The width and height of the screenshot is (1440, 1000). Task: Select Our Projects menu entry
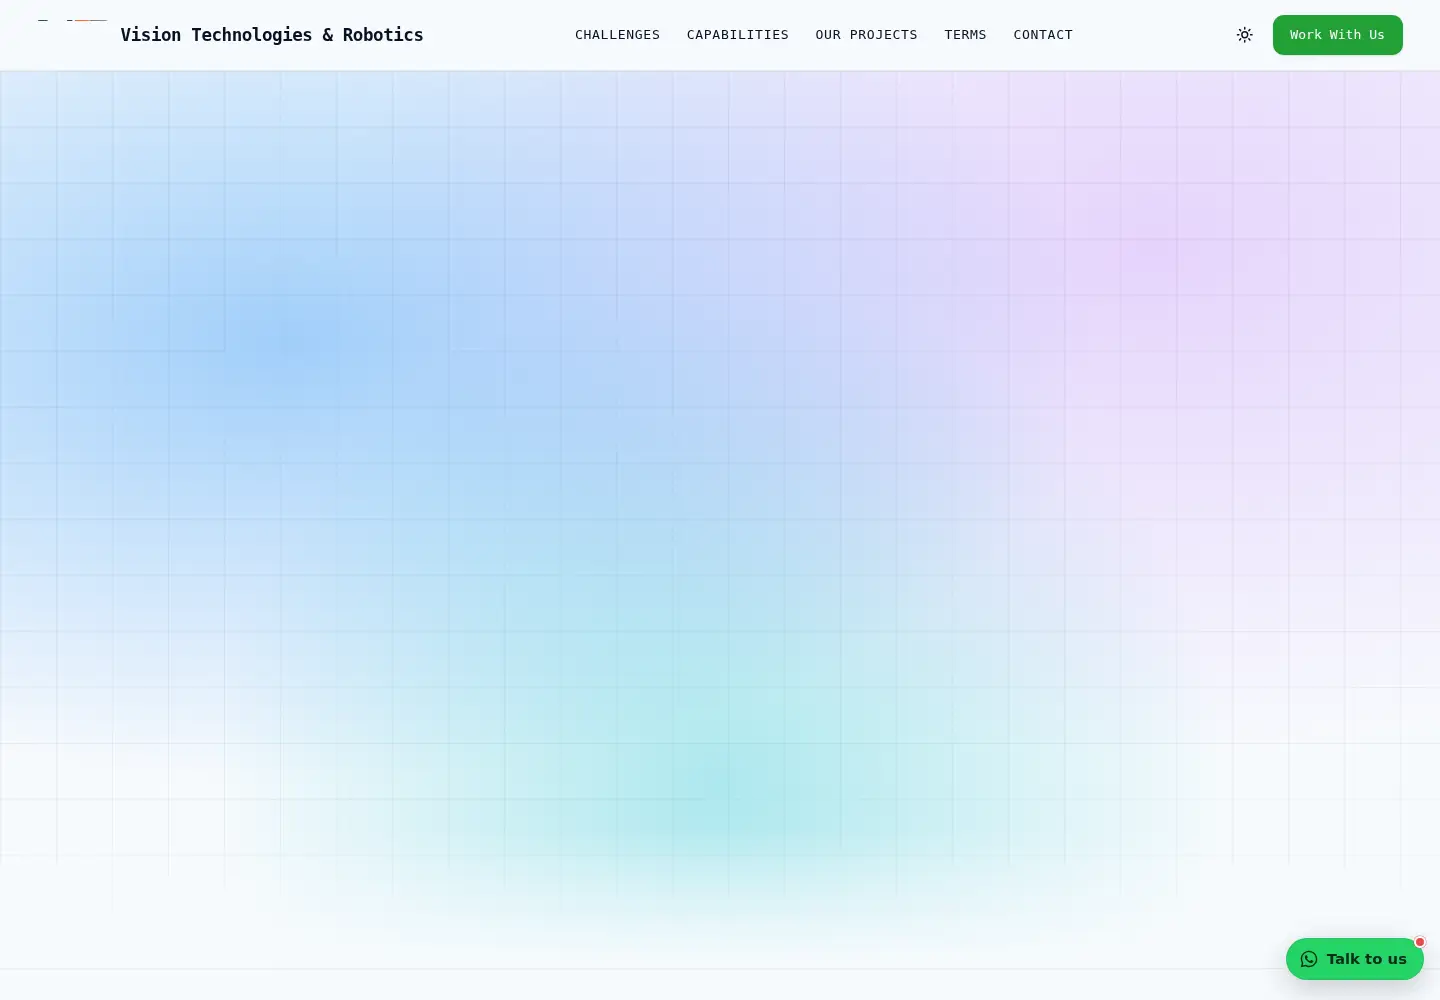[866, 35]
